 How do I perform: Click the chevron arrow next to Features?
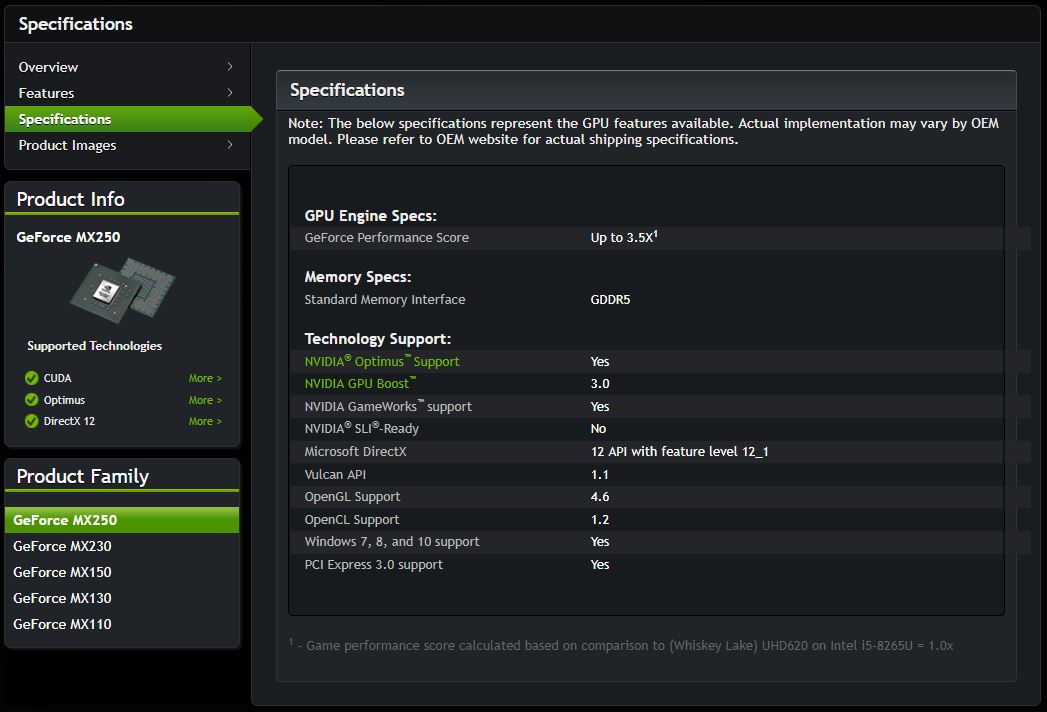[230, 92]
